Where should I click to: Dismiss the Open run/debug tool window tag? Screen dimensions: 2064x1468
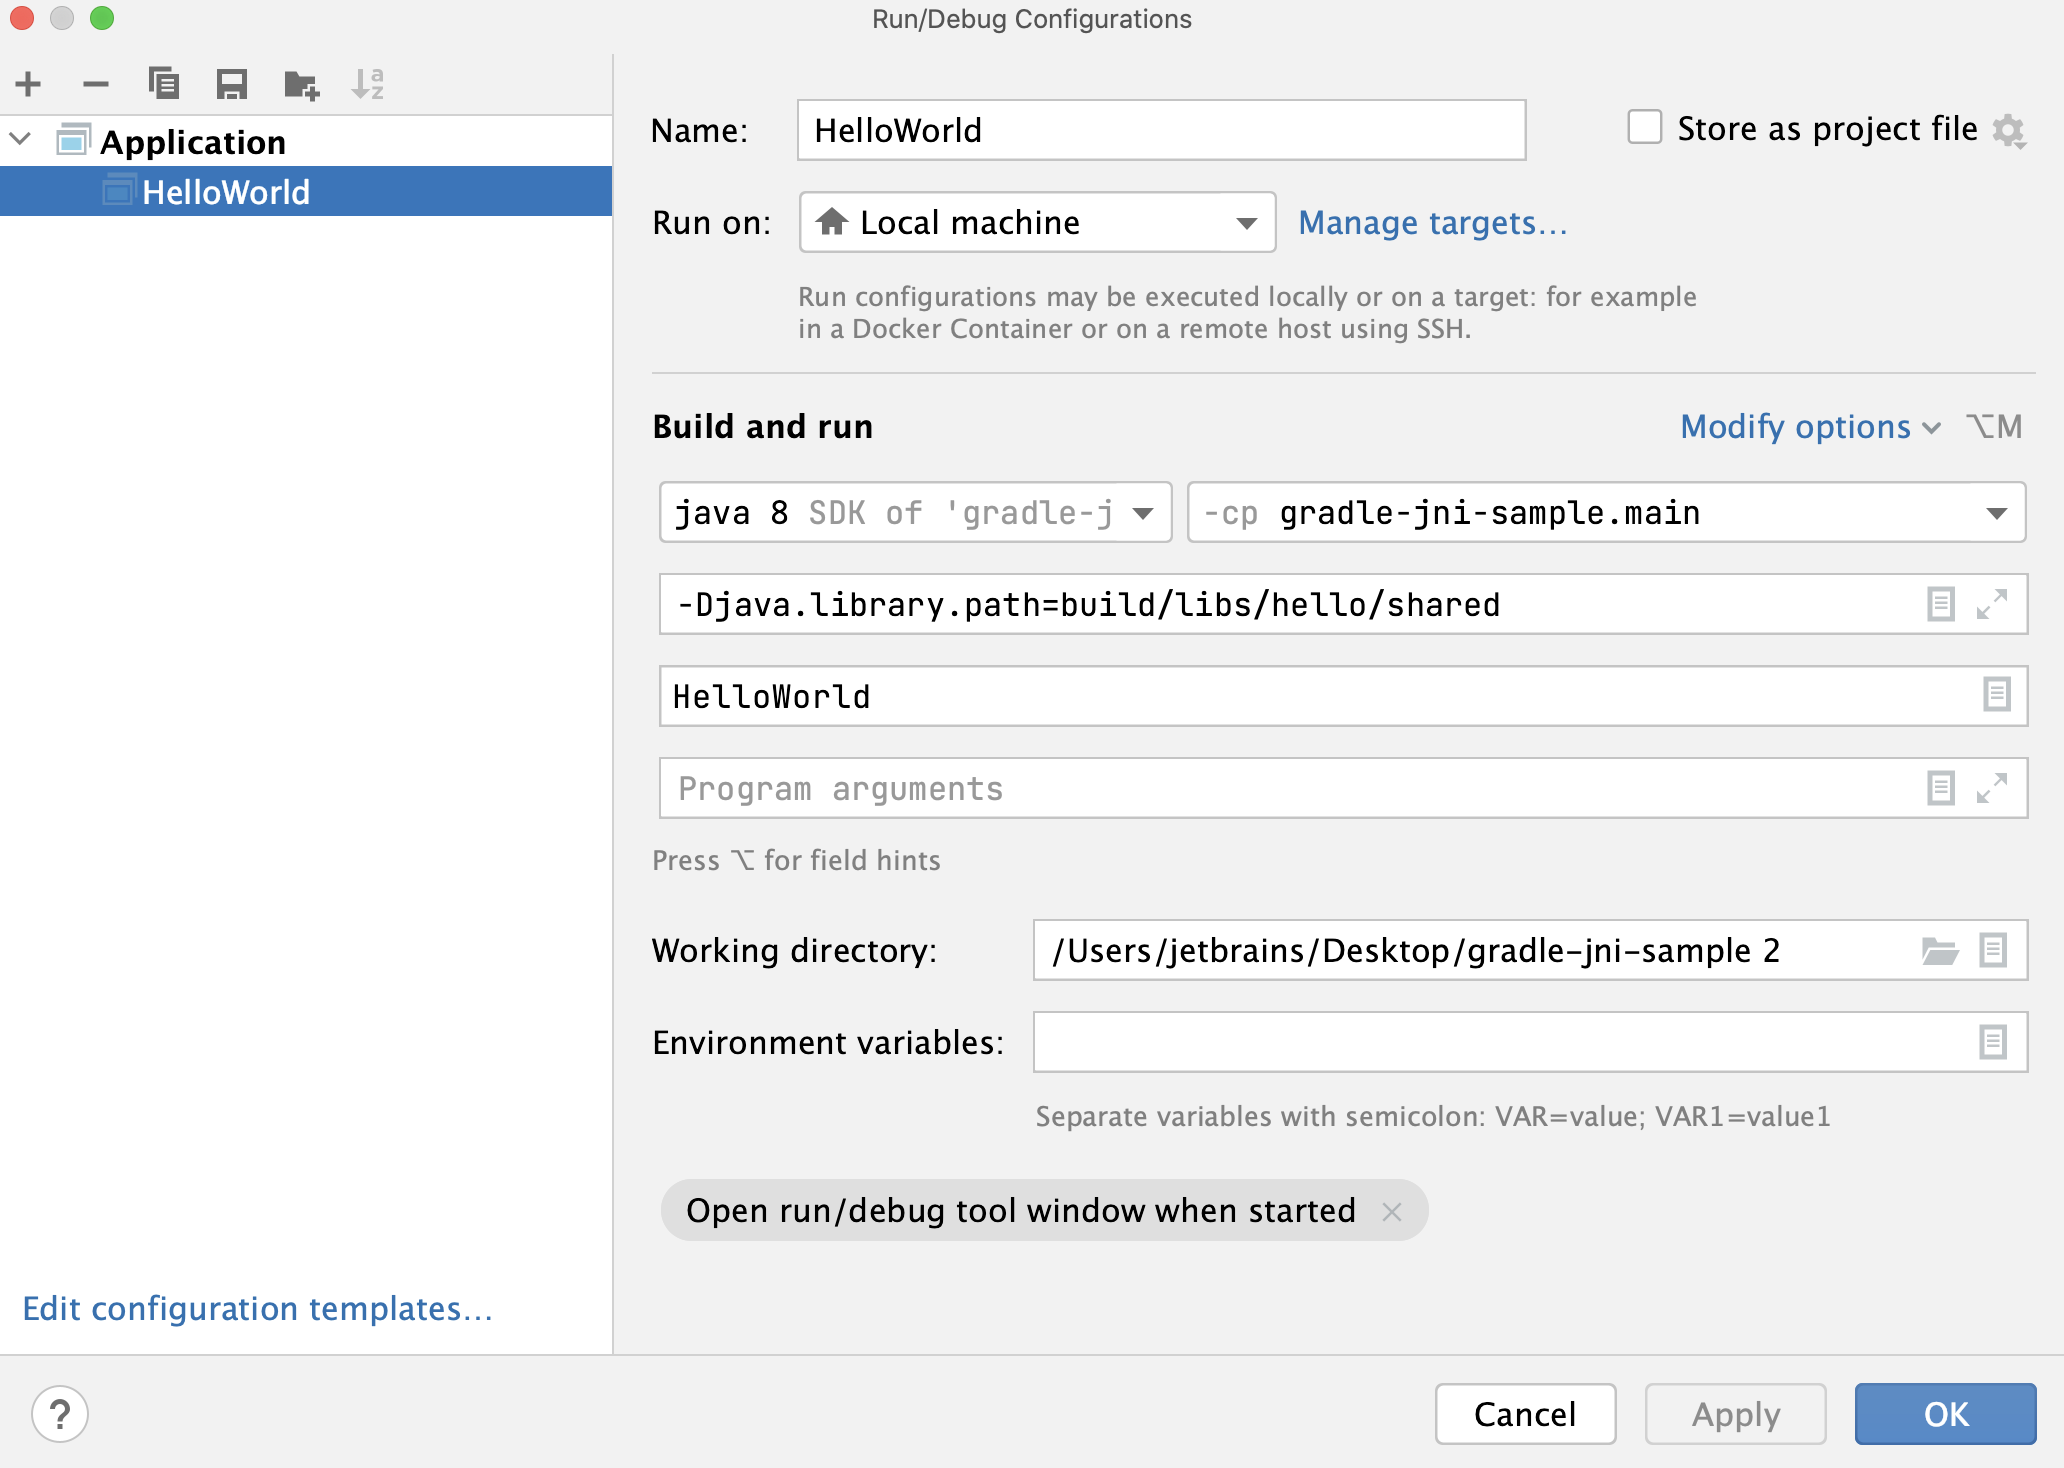tap(1392, 1210)
